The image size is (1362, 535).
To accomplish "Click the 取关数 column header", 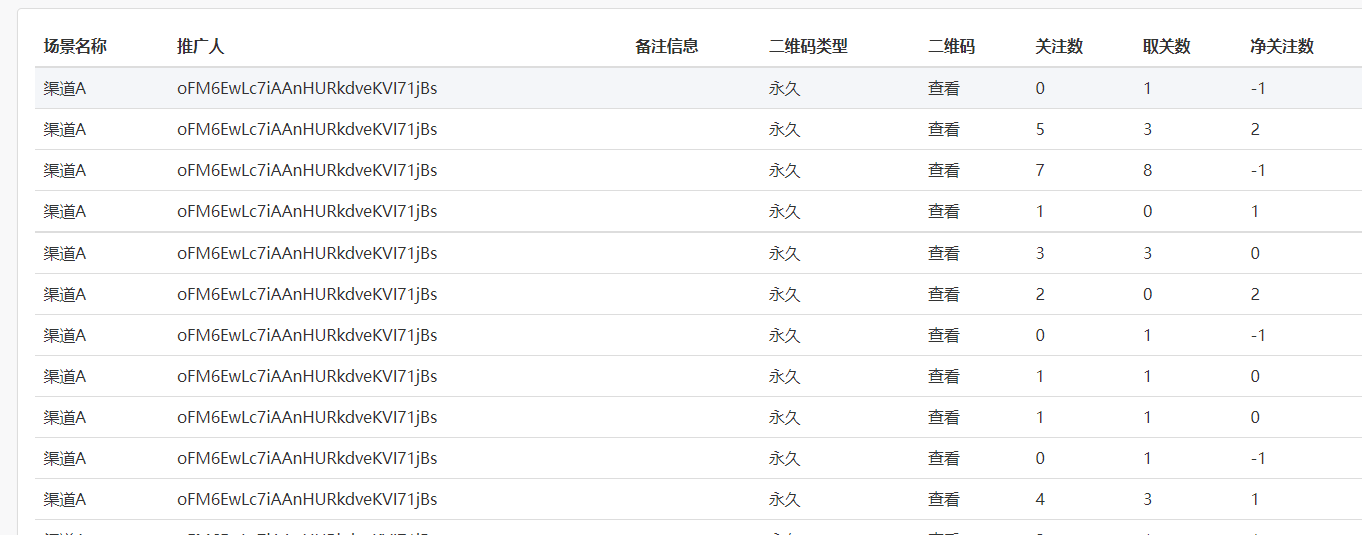I will pyautogui.click(x=1167, y=46).
